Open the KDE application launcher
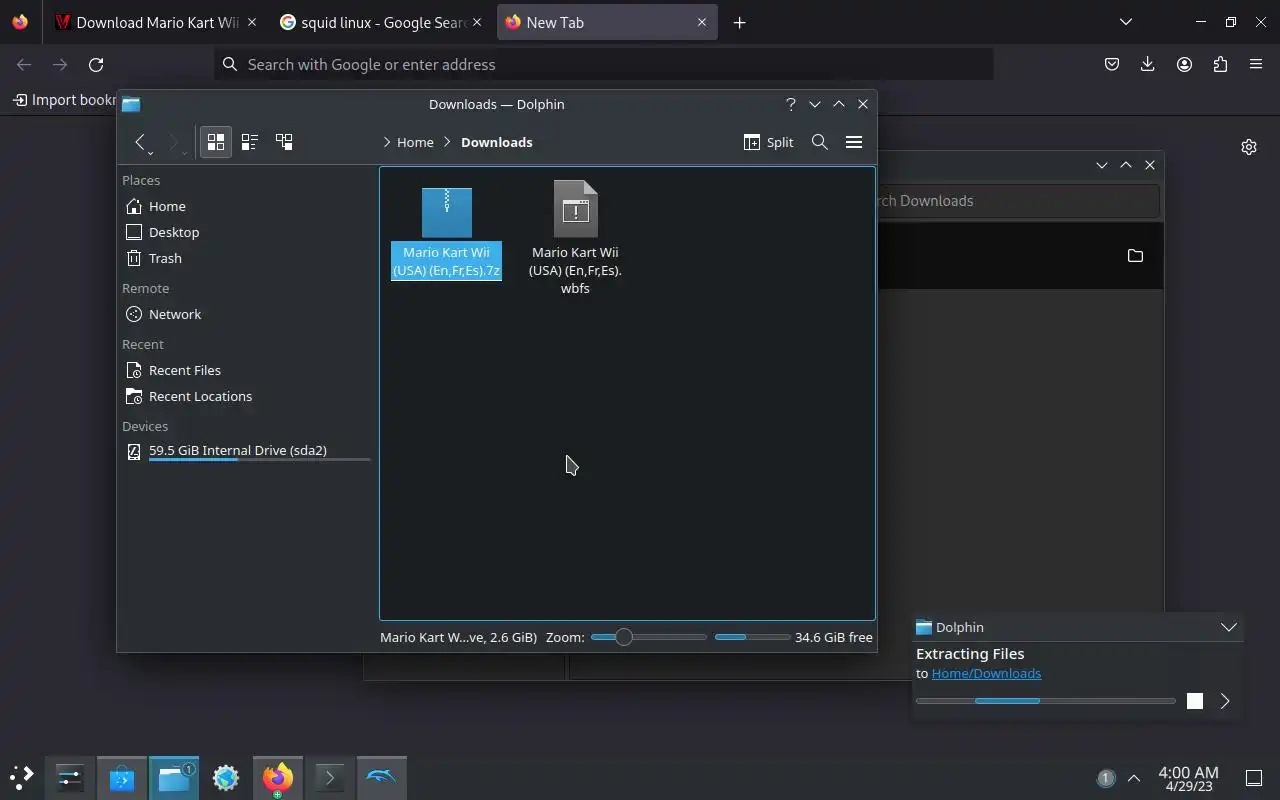Viewport: 1280px width, 800px height. (22, 777)
